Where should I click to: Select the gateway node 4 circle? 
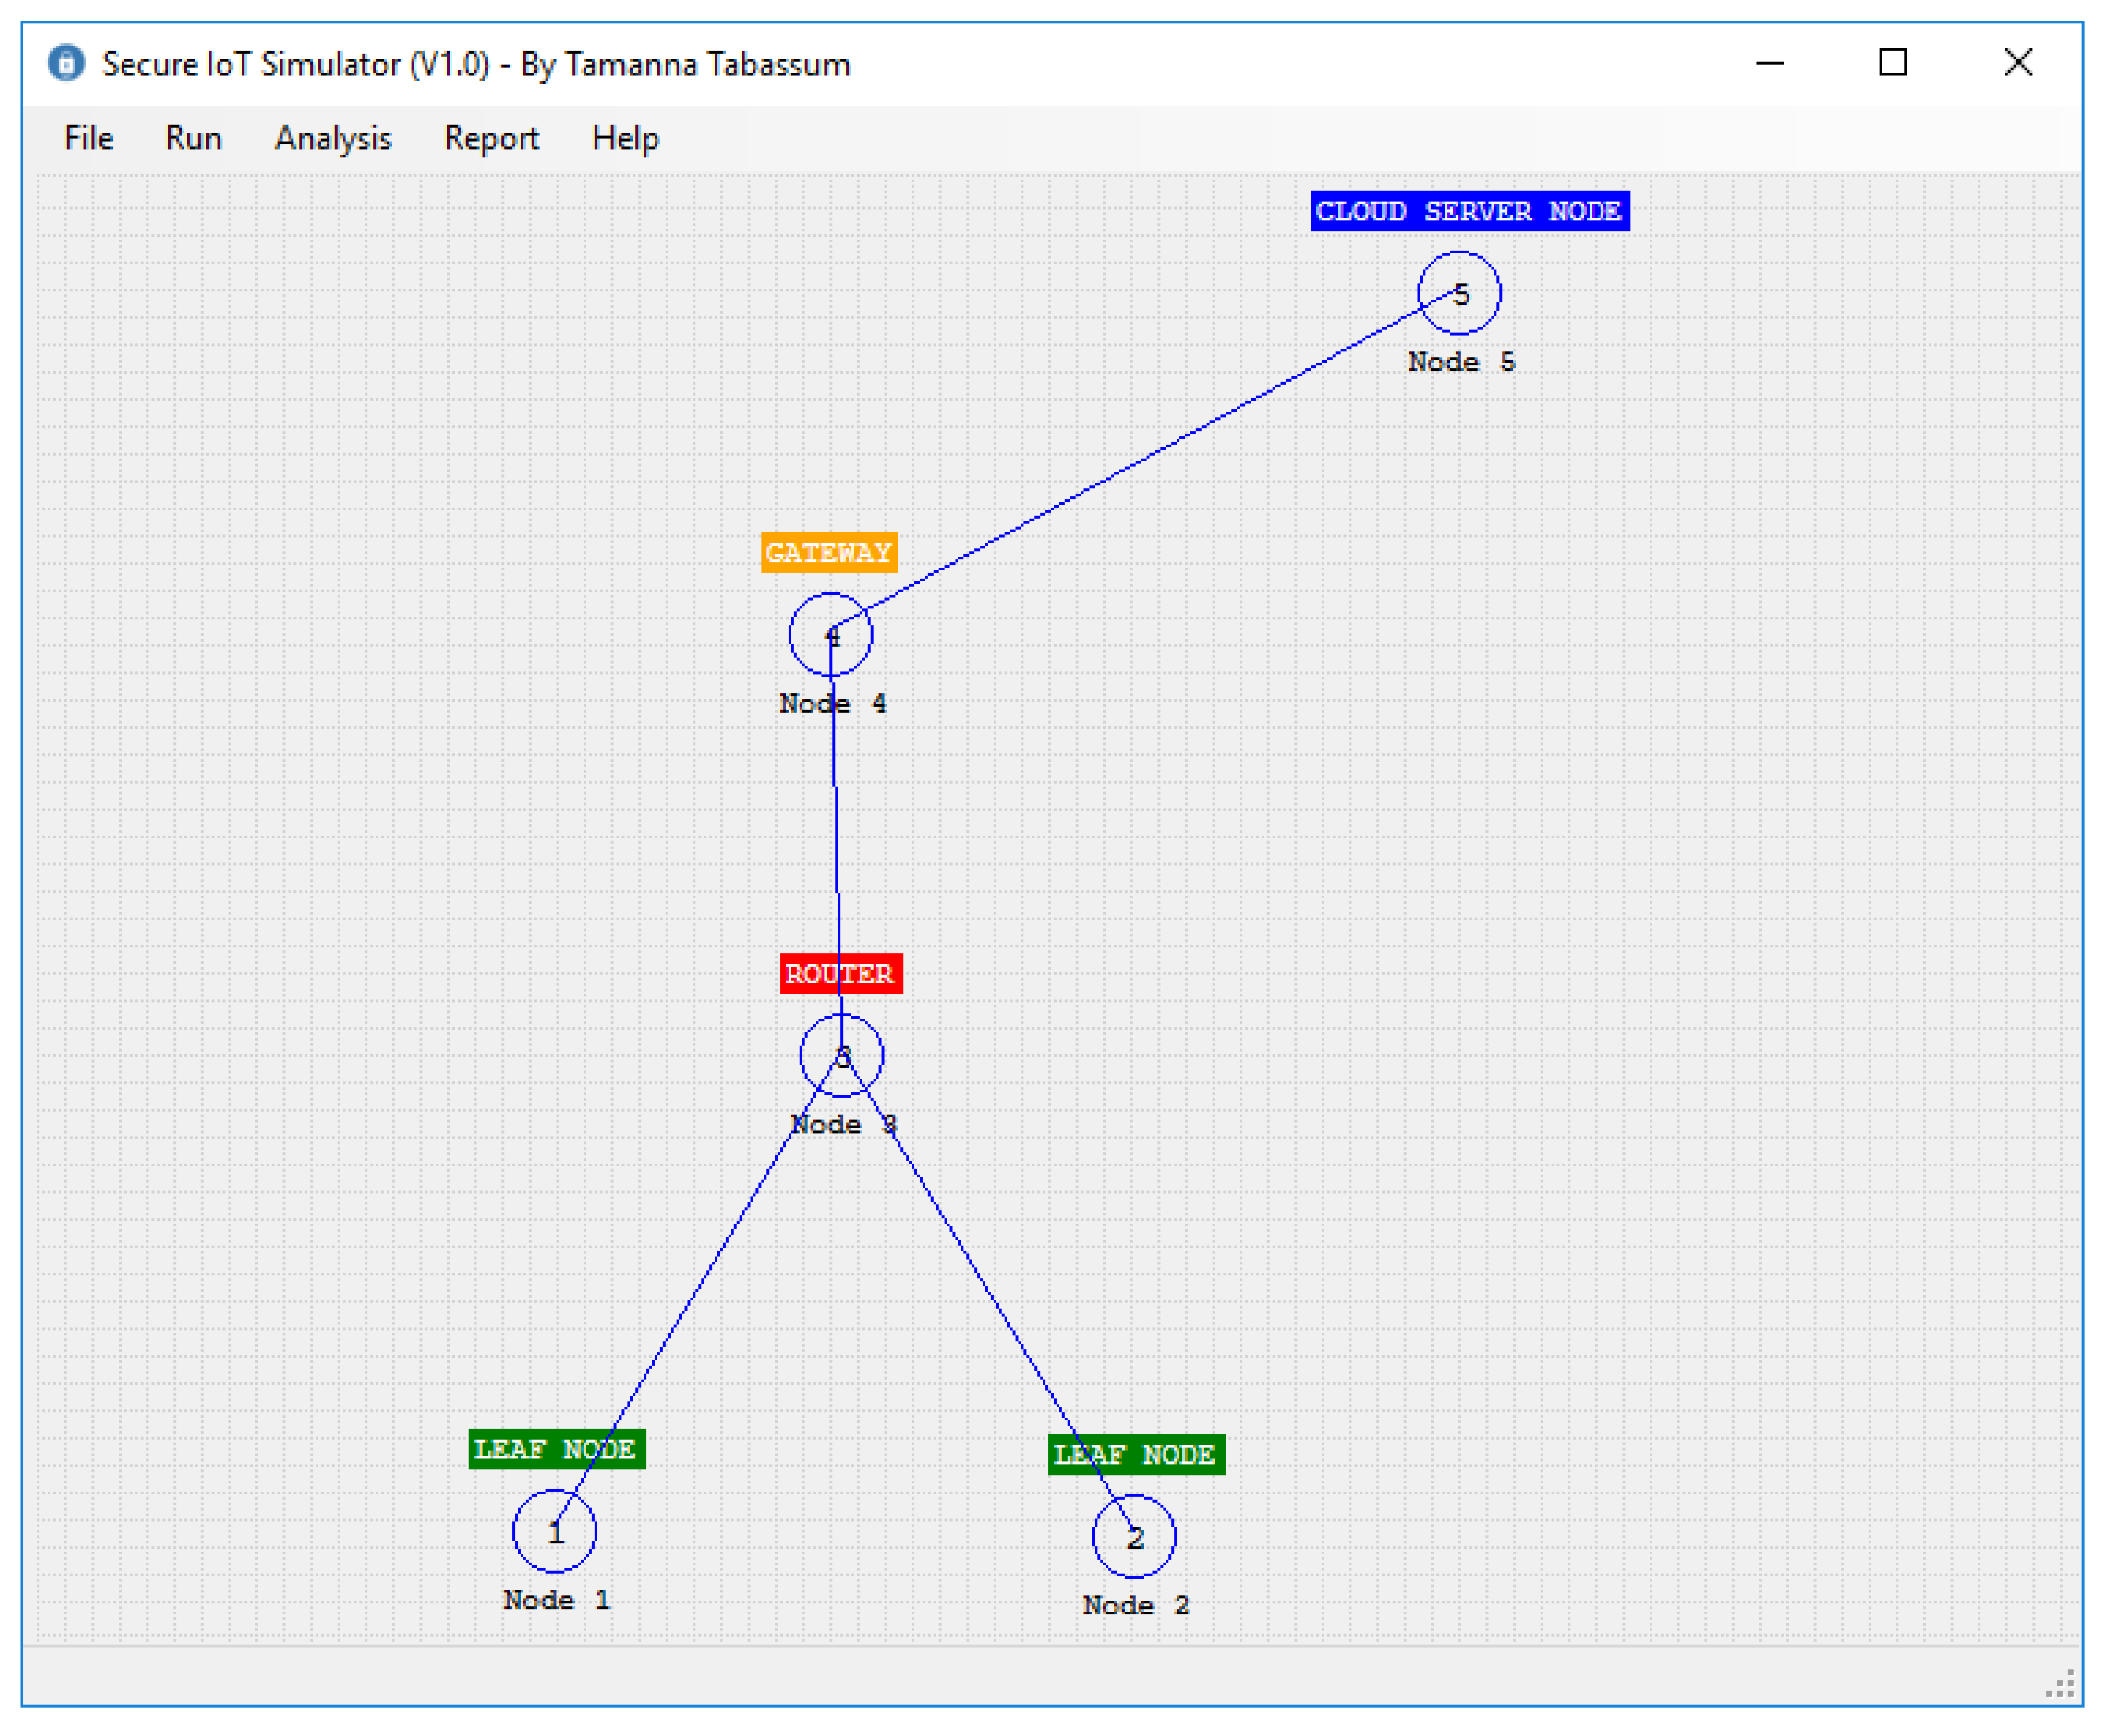tap(830, 635)
